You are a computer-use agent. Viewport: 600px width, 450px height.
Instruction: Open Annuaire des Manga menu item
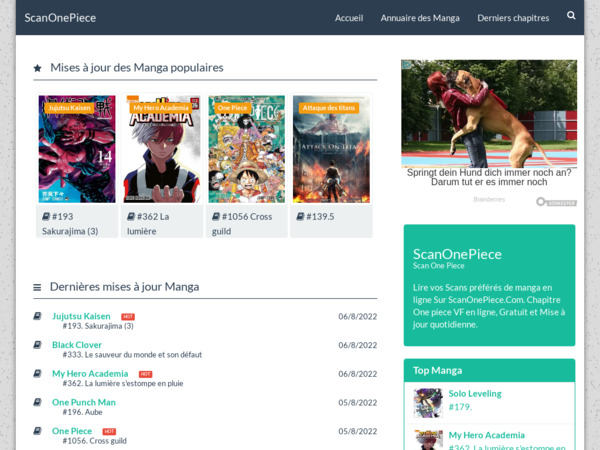point(420,18)
